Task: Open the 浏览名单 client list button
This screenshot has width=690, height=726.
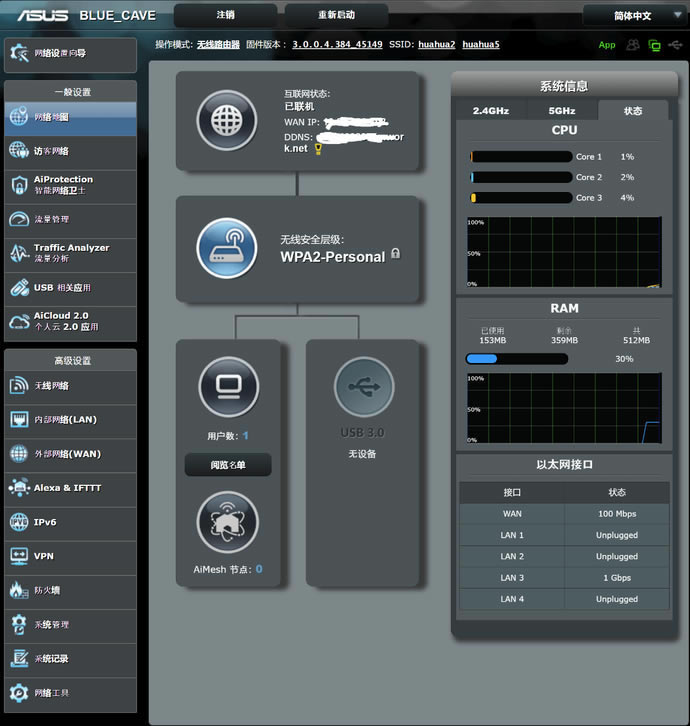Action: click(228, 465)
